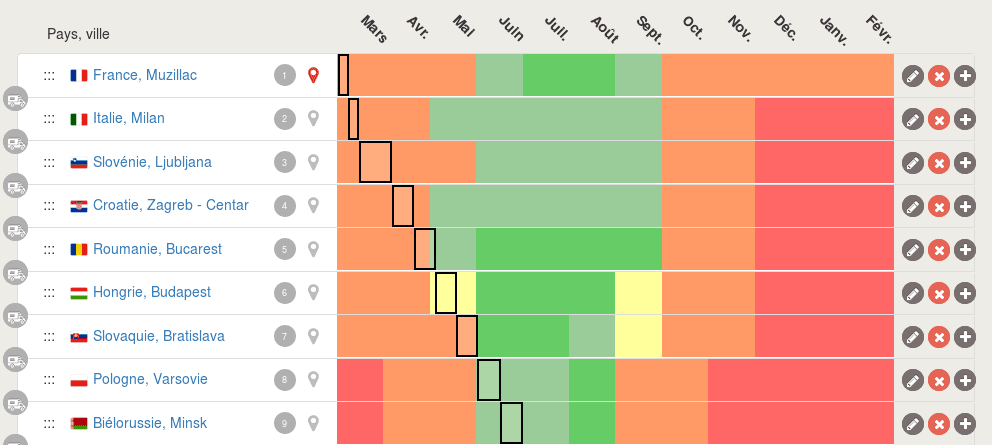Click the camper van icon between Slovaquie and Pologne
992x445 pixels.
pos(16,360)
